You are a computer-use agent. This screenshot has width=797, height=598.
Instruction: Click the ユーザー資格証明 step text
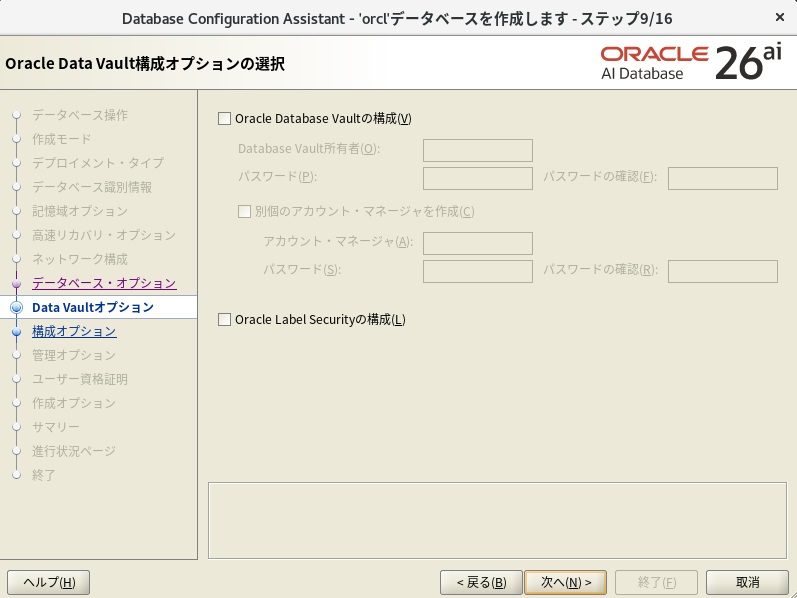pyautogui.click(x=80, y=379)
